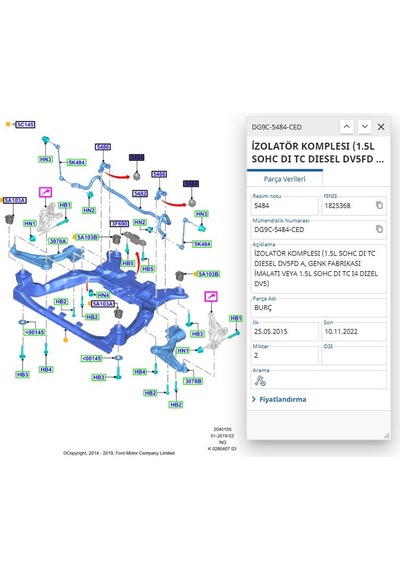Open the magenta arrow link above the left knuckle

coord(45,192)
